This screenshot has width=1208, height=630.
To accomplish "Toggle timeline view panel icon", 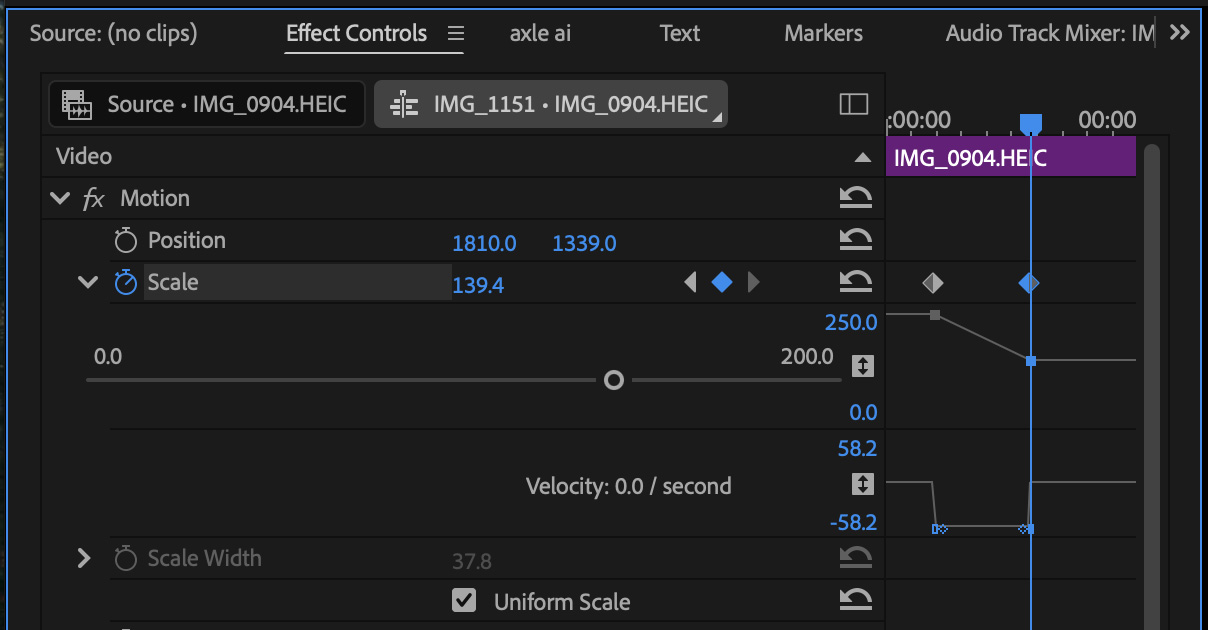I will tap(854, 104).
